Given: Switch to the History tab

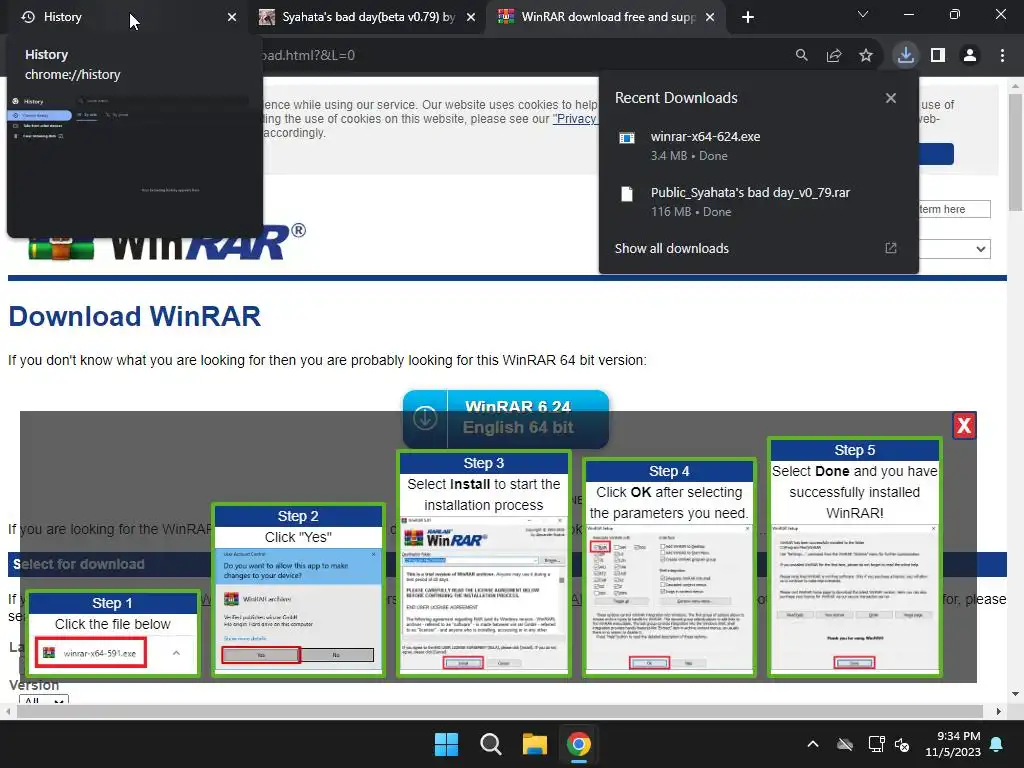Looking at the screenshot, I should 124,17.
